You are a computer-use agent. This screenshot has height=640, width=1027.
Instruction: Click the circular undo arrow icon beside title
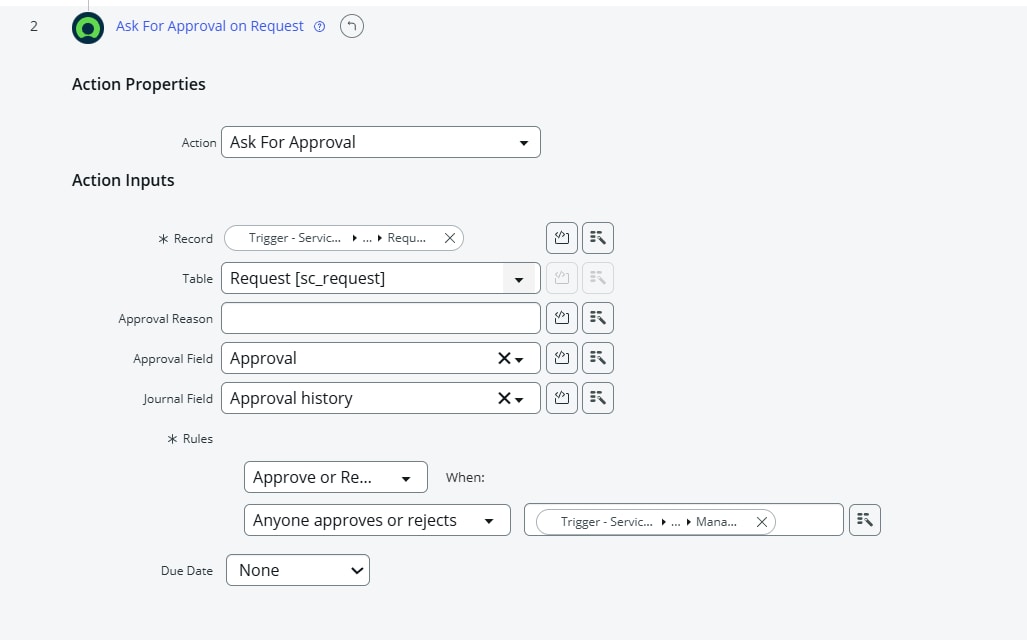[351, 27]
